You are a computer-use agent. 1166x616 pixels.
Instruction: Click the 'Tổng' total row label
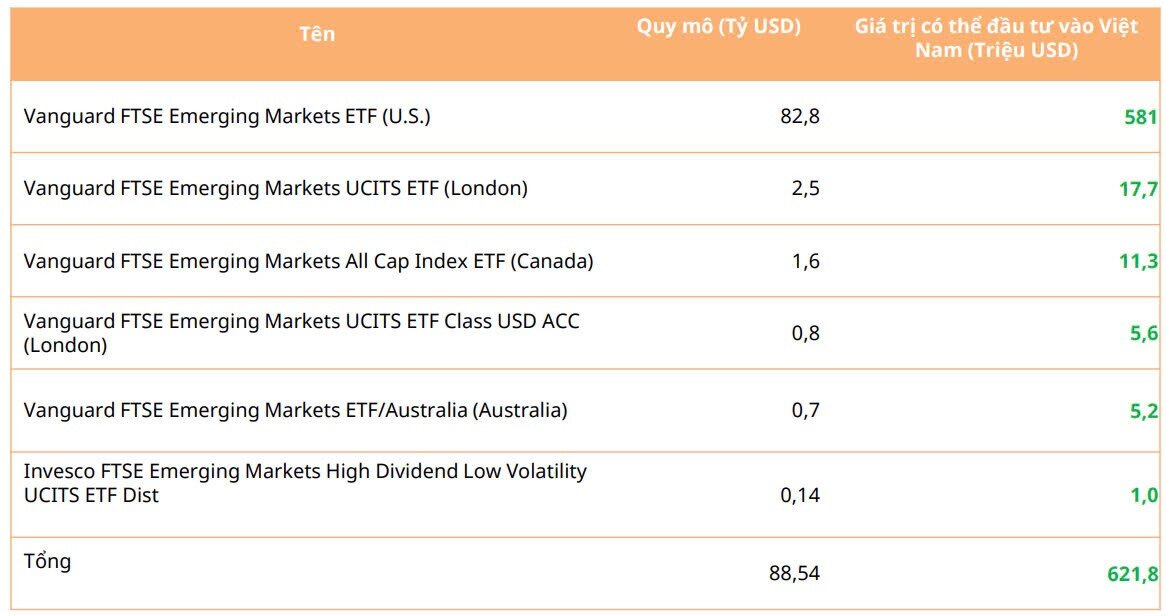coord(48,562)
